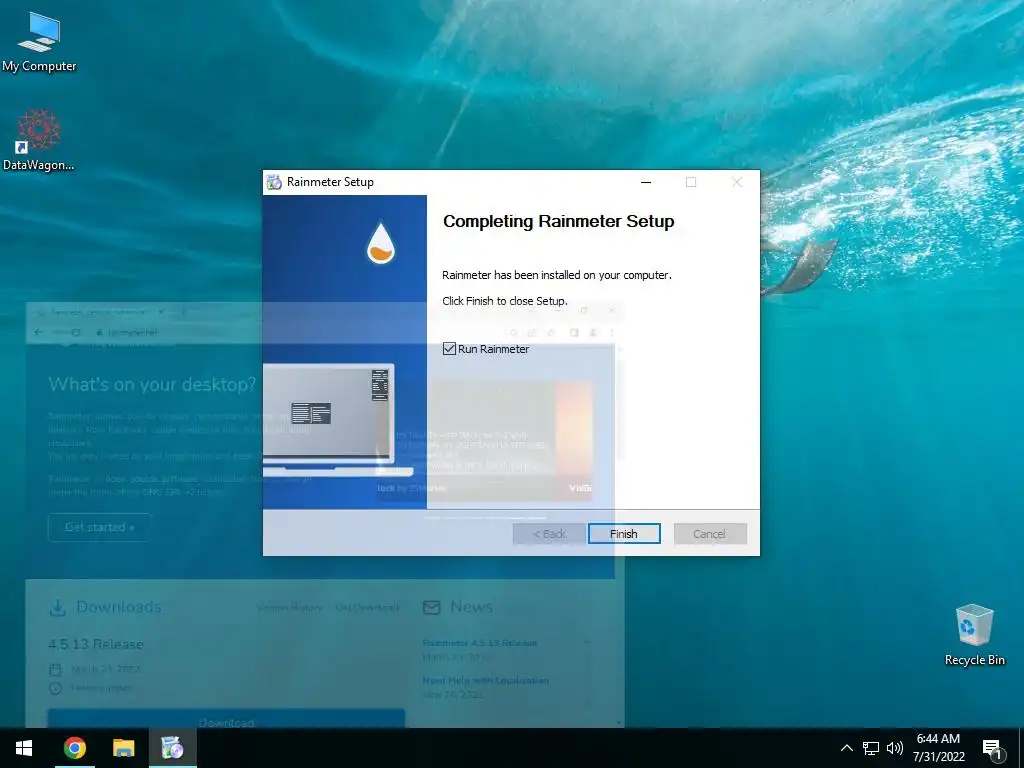Click the Rainmeter installer taskbar icon
The height and width of the screenshot is (768, 1024).
(x=172, y=748)
